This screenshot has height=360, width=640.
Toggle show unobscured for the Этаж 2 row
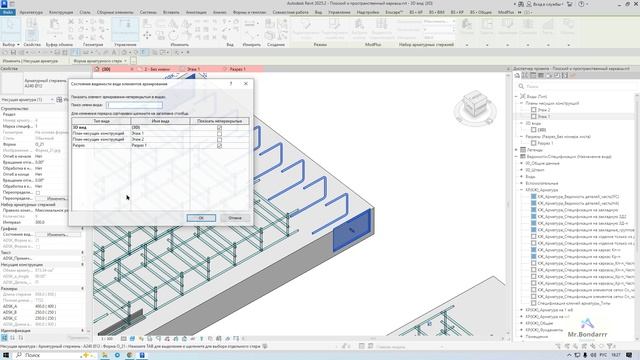(220, 140)
